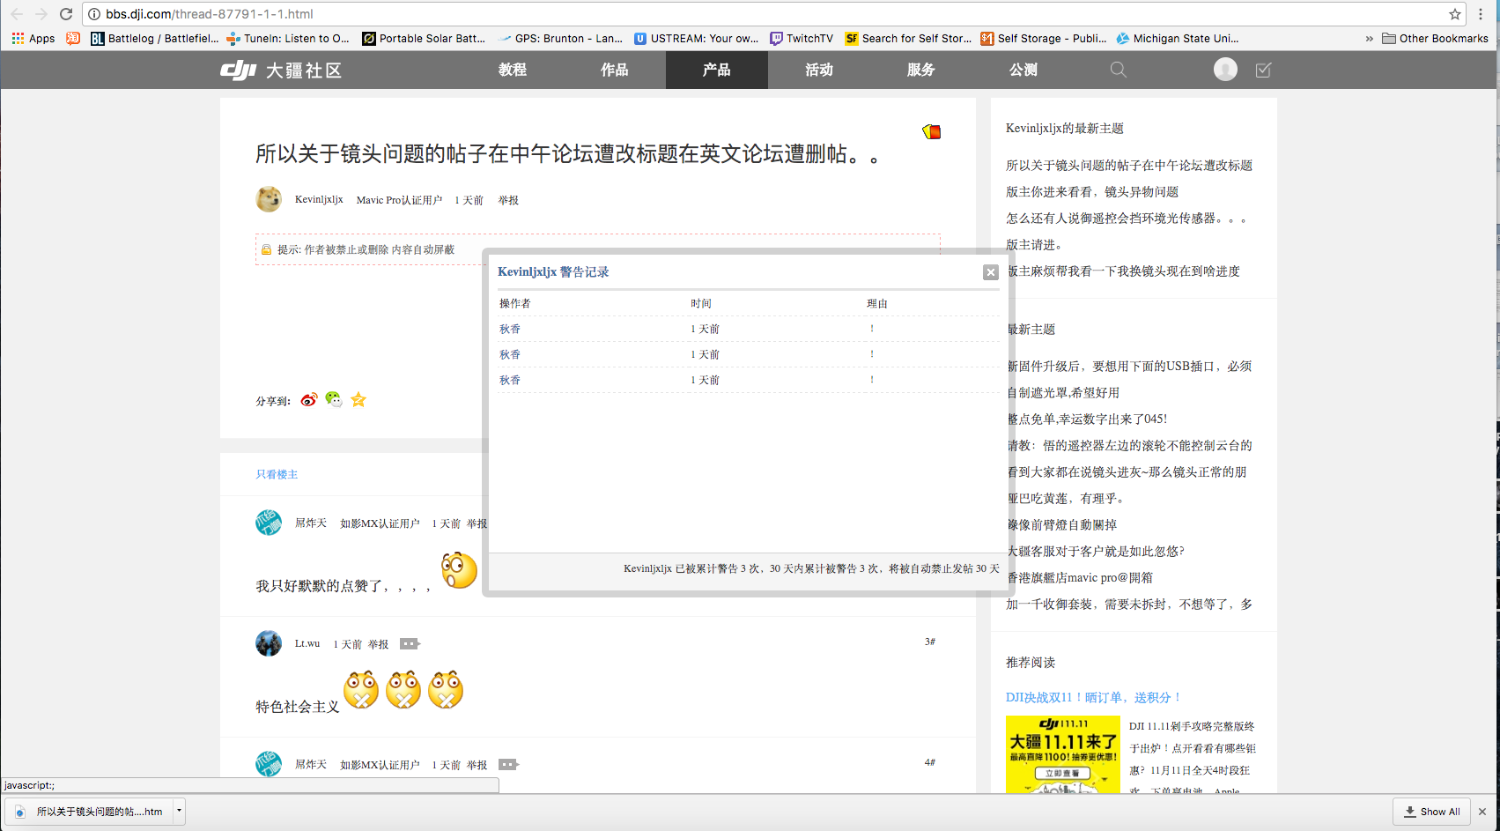The image size is (1500, 831).
Task: Click Show All downloads button
Action: [x=1432, y=811]
